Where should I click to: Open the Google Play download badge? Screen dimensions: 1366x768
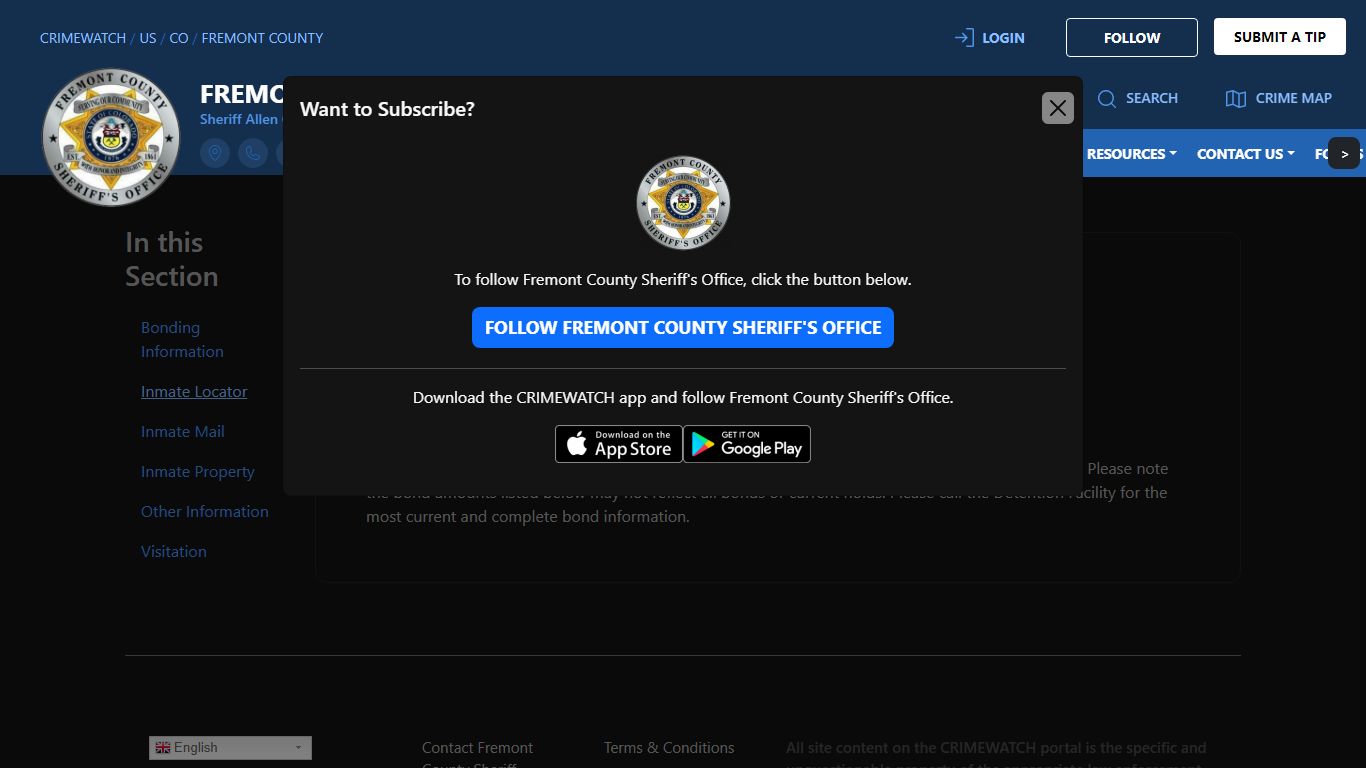[747, 444]
